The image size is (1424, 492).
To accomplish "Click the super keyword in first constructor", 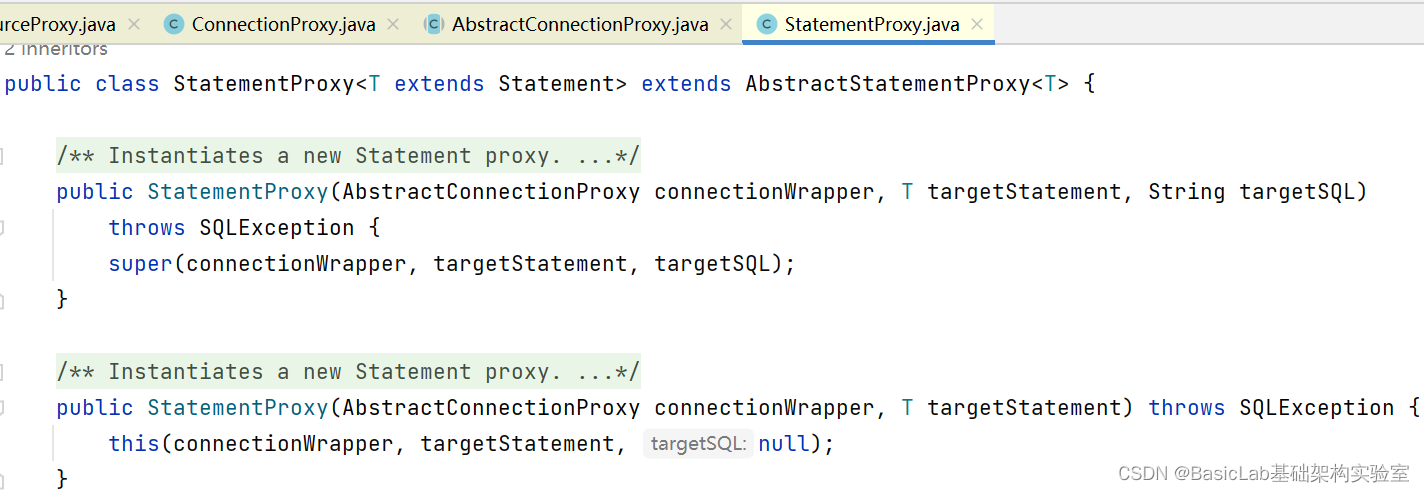I will pos(141,264).
